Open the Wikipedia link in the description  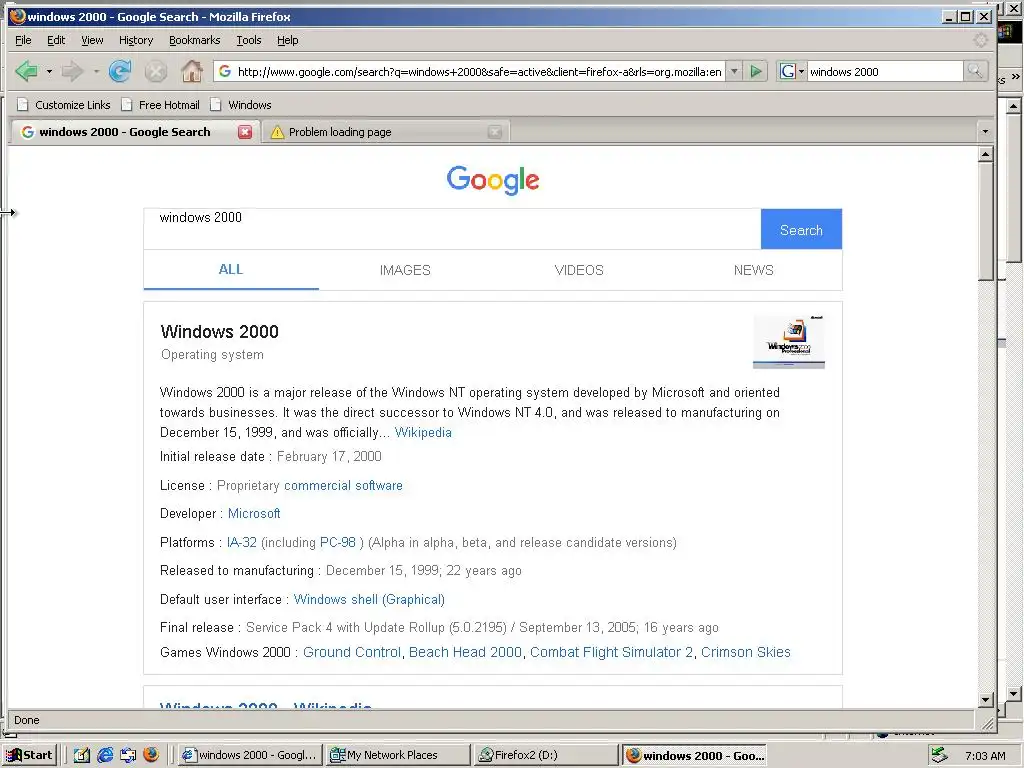click(423, 432)
